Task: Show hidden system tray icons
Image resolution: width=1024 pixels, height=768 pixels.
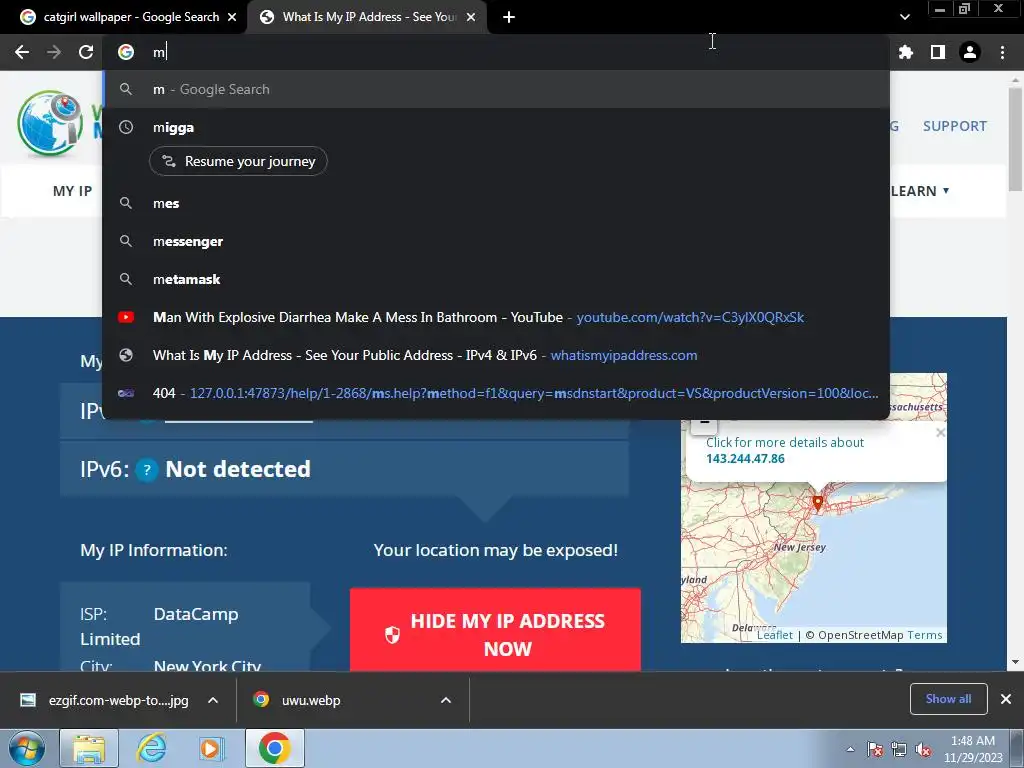Action: (850, 750)
